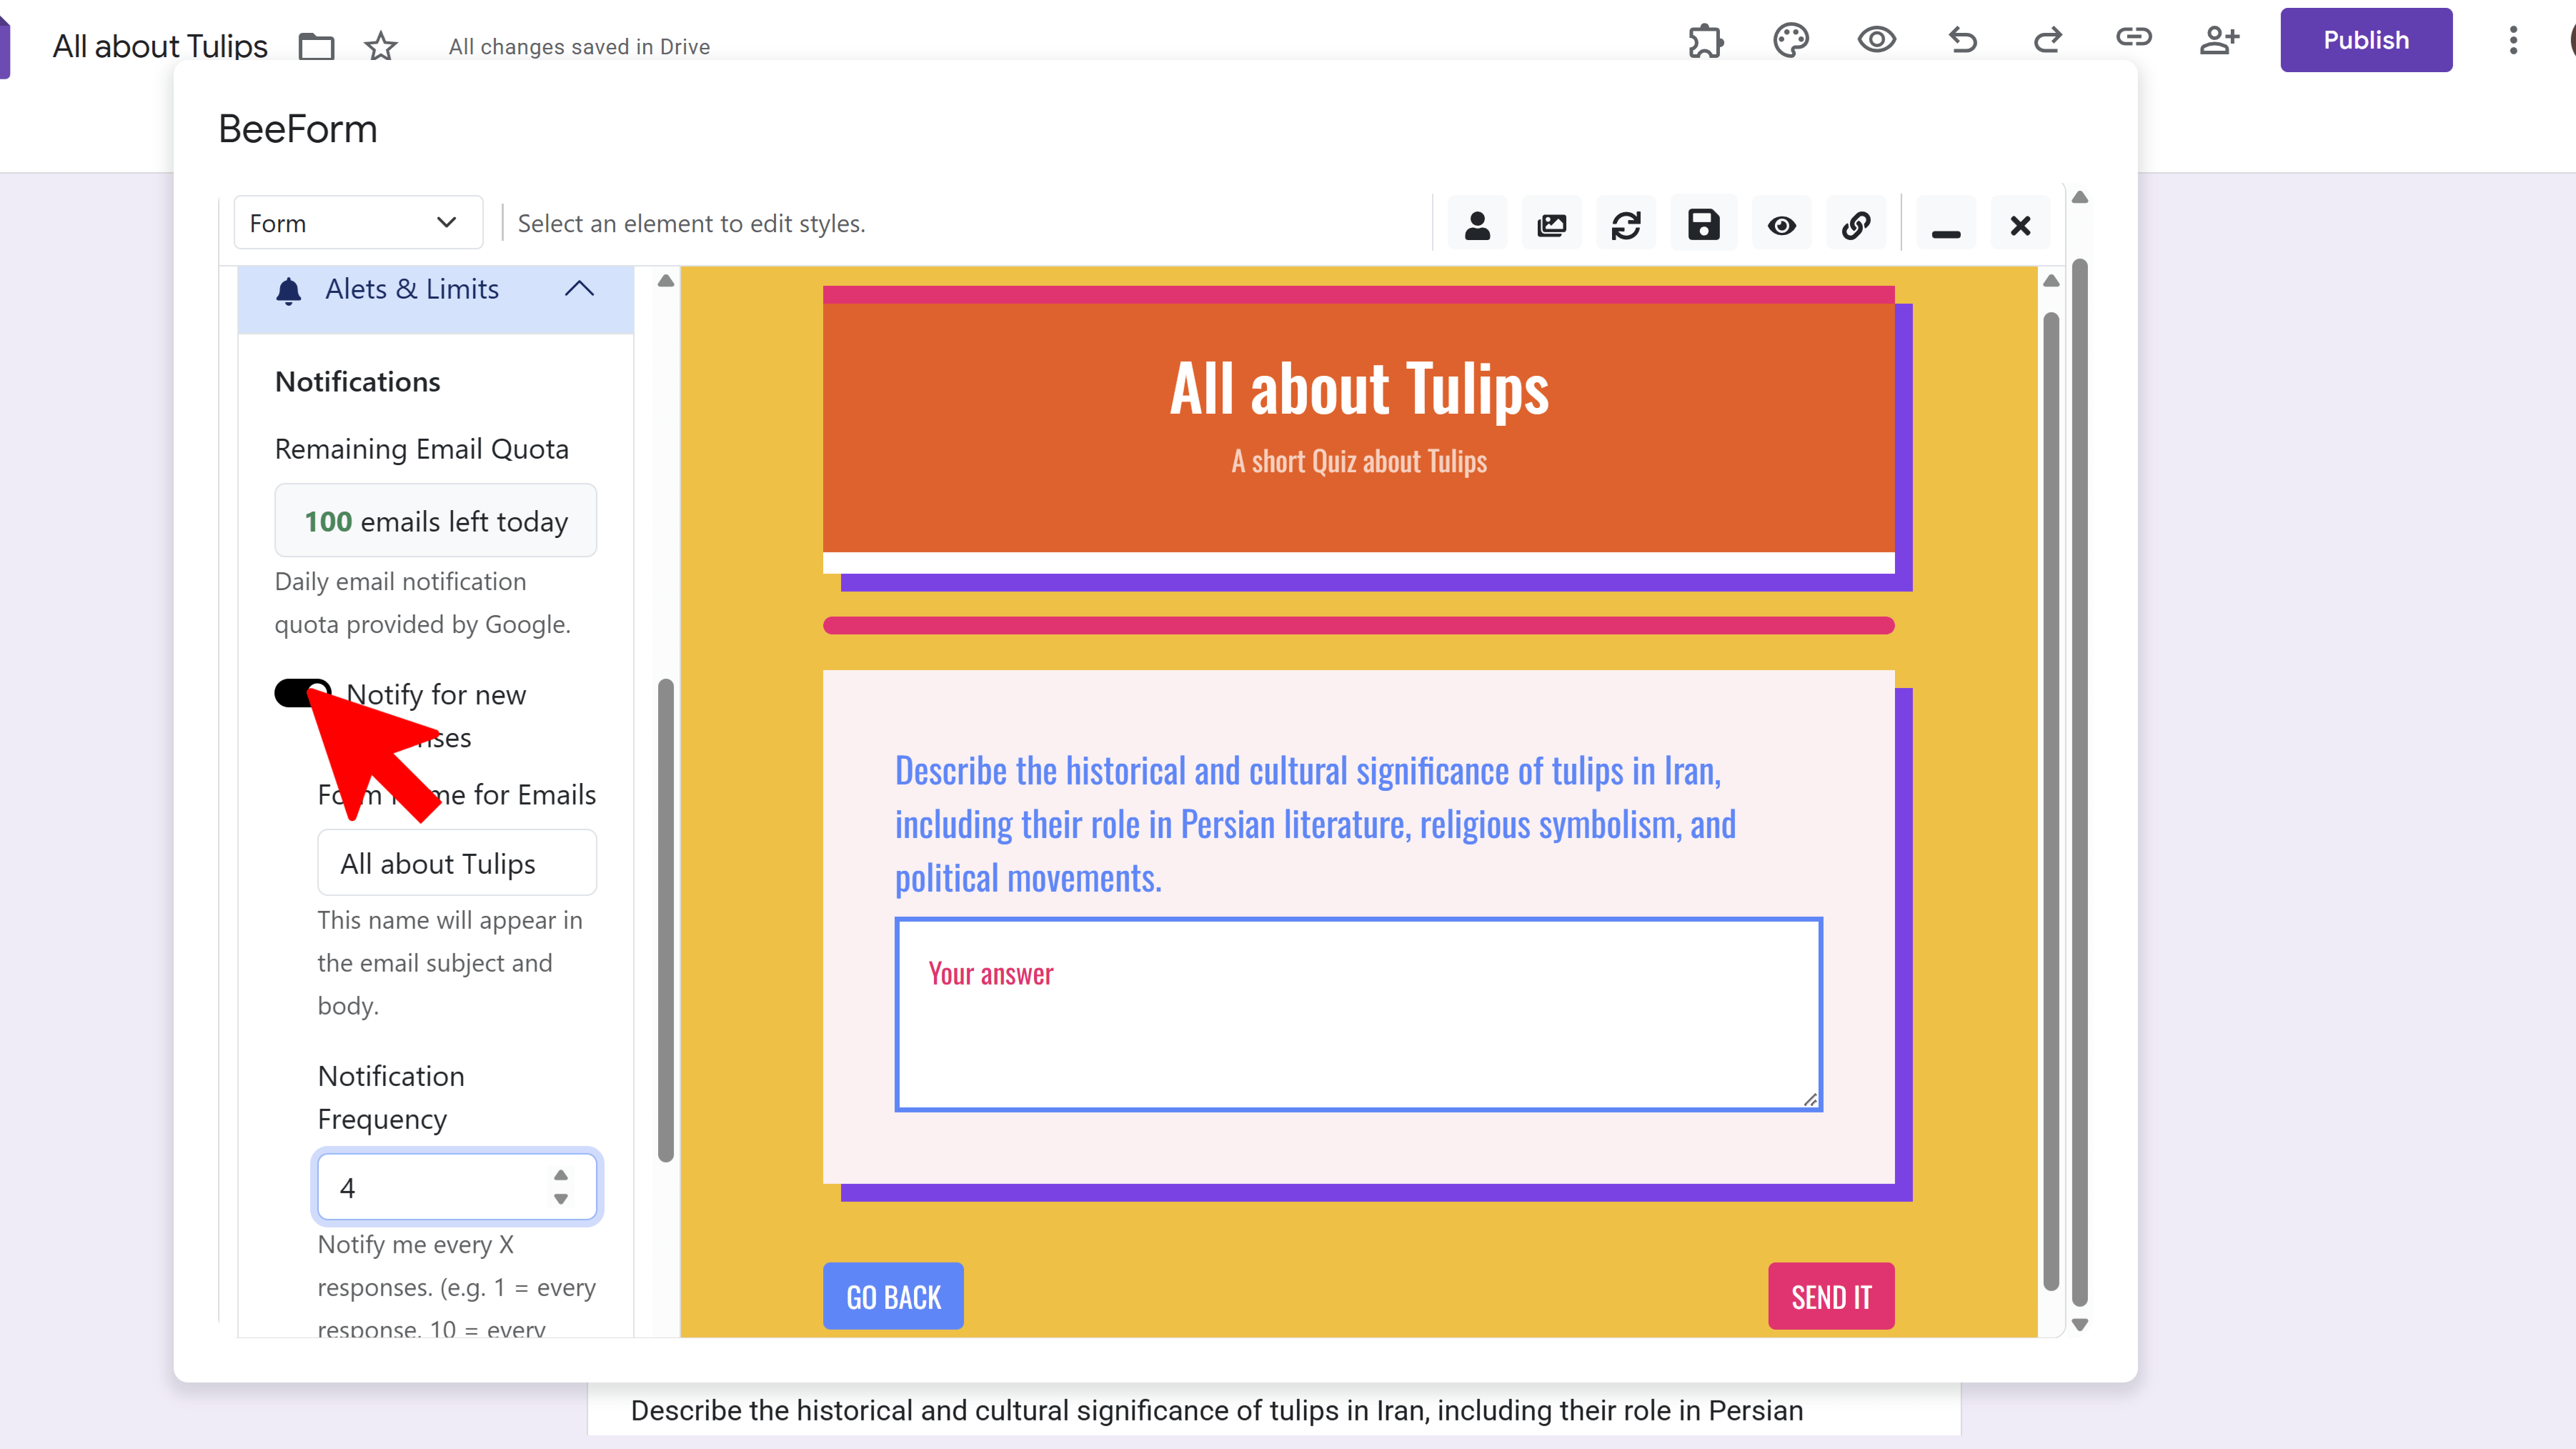Click the BeeForm chain link icon
Image resolution: width=2576 pixels, height=1449 pixels.
click(1856, 225)
